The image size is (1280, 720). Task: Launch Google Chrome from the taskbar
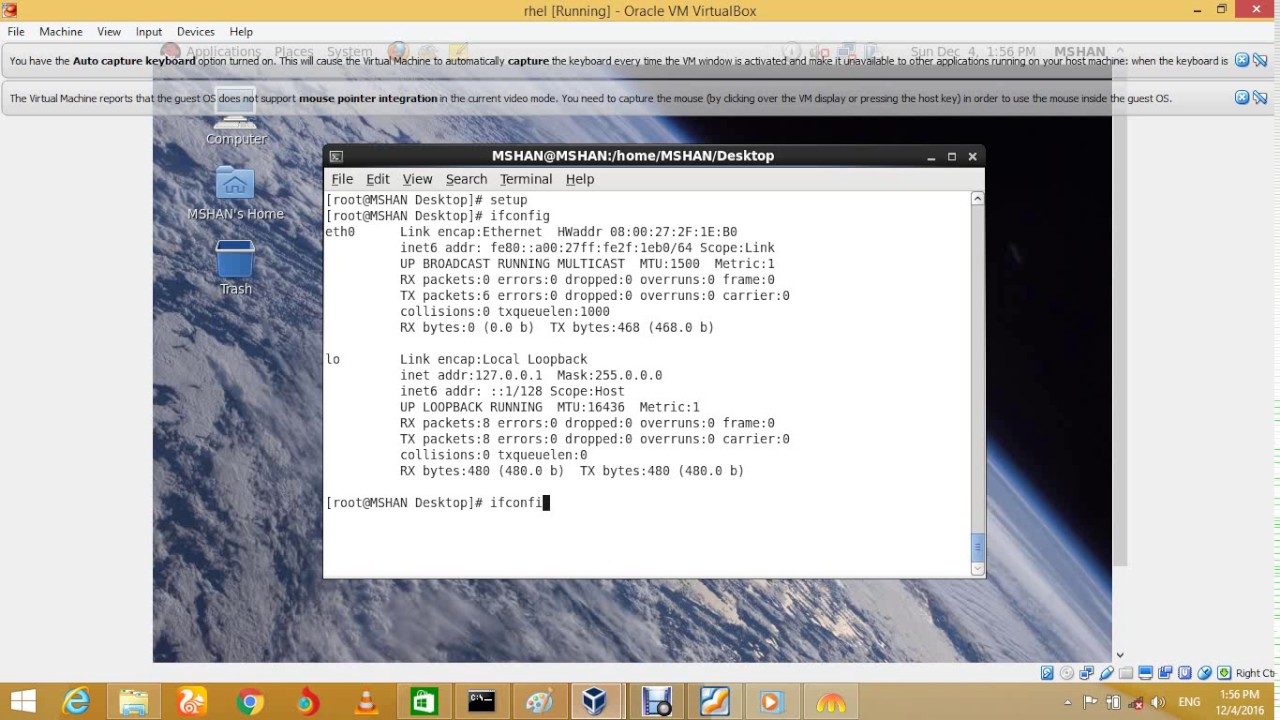250,702
